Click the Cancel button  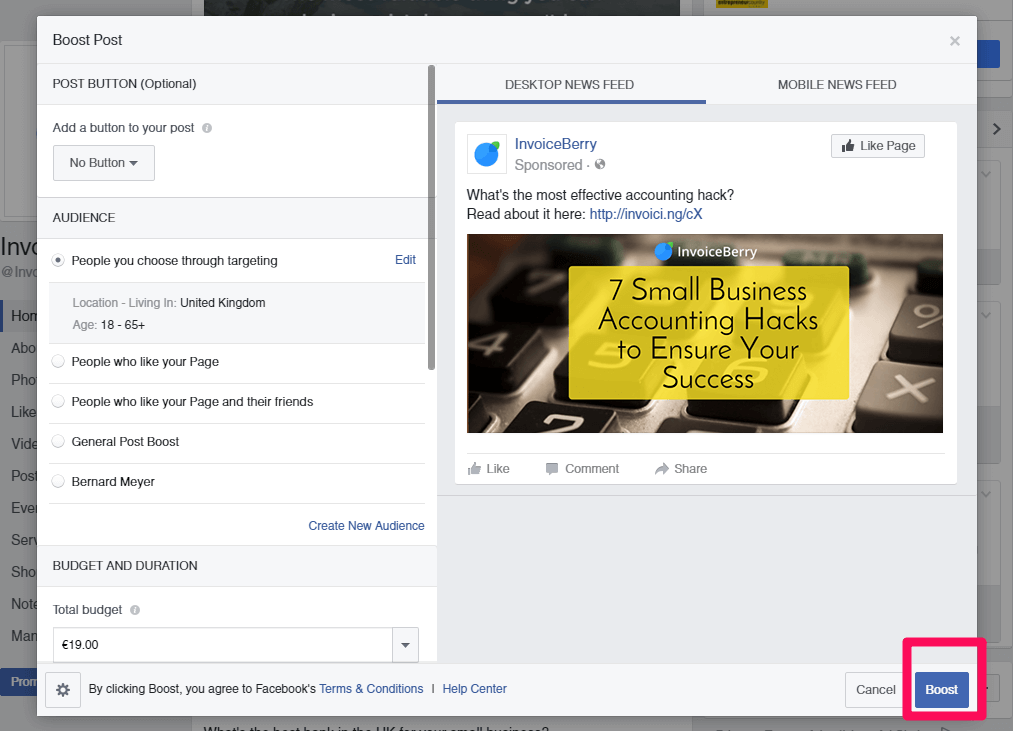(x=875, y=690)
